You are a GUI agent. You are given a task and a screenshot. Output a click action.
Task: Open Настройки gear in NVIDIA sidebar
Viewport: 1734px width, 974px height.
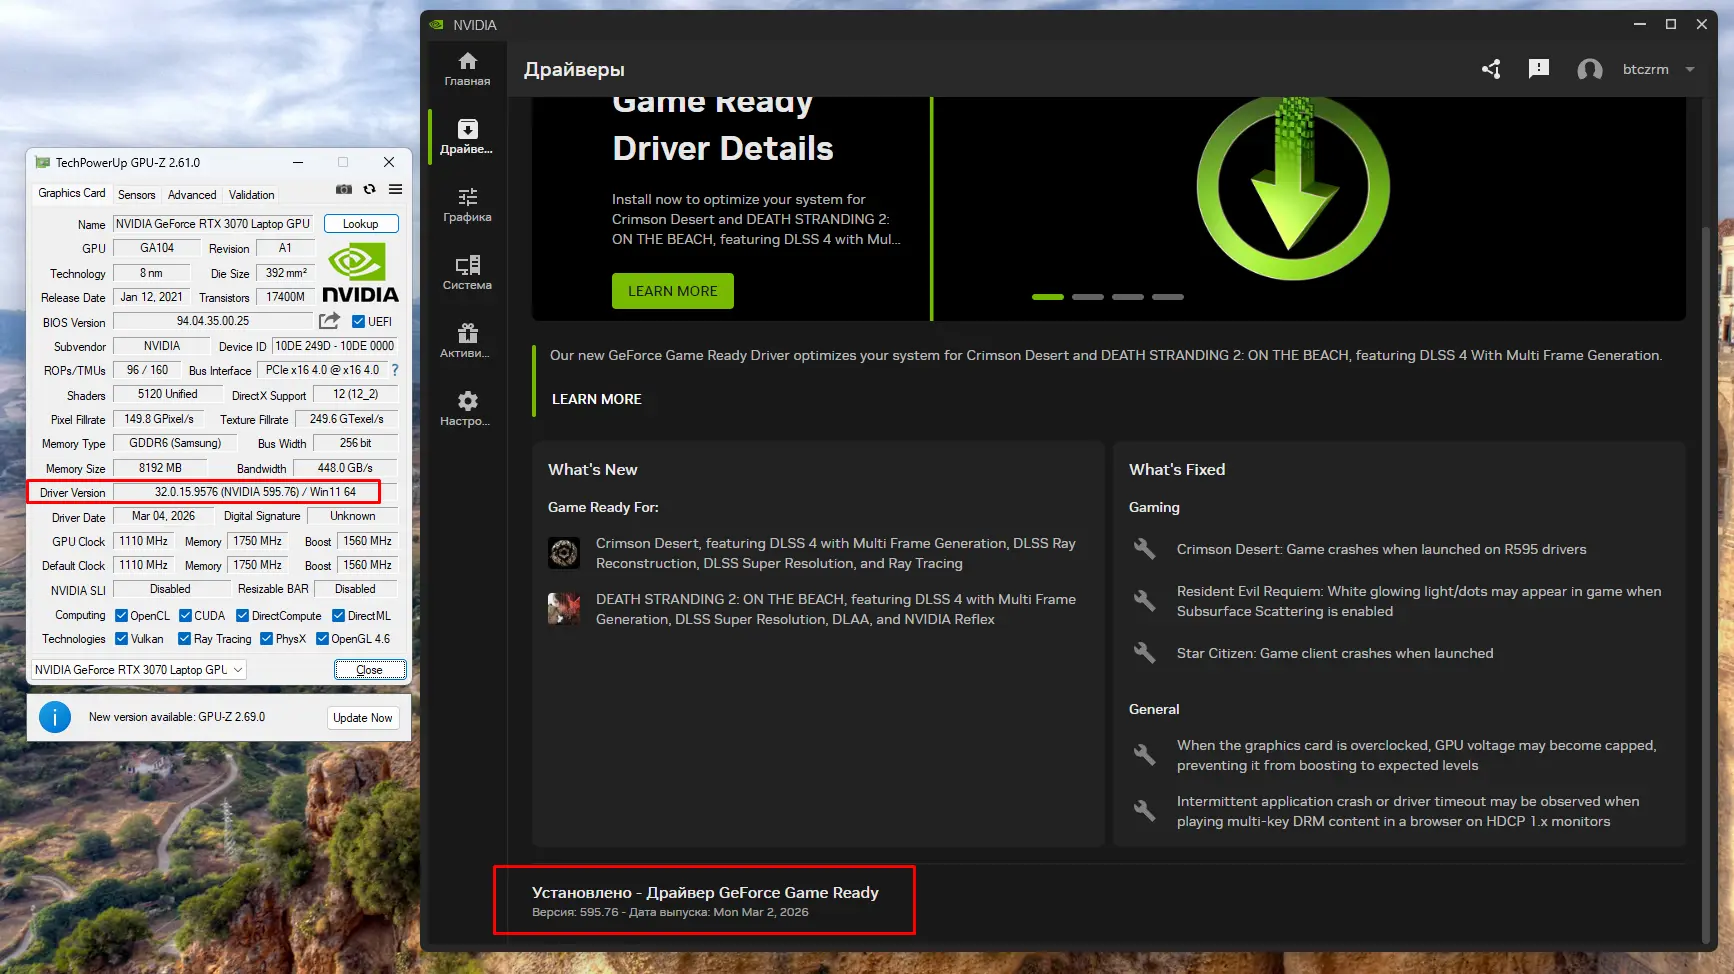coord(467,409)
